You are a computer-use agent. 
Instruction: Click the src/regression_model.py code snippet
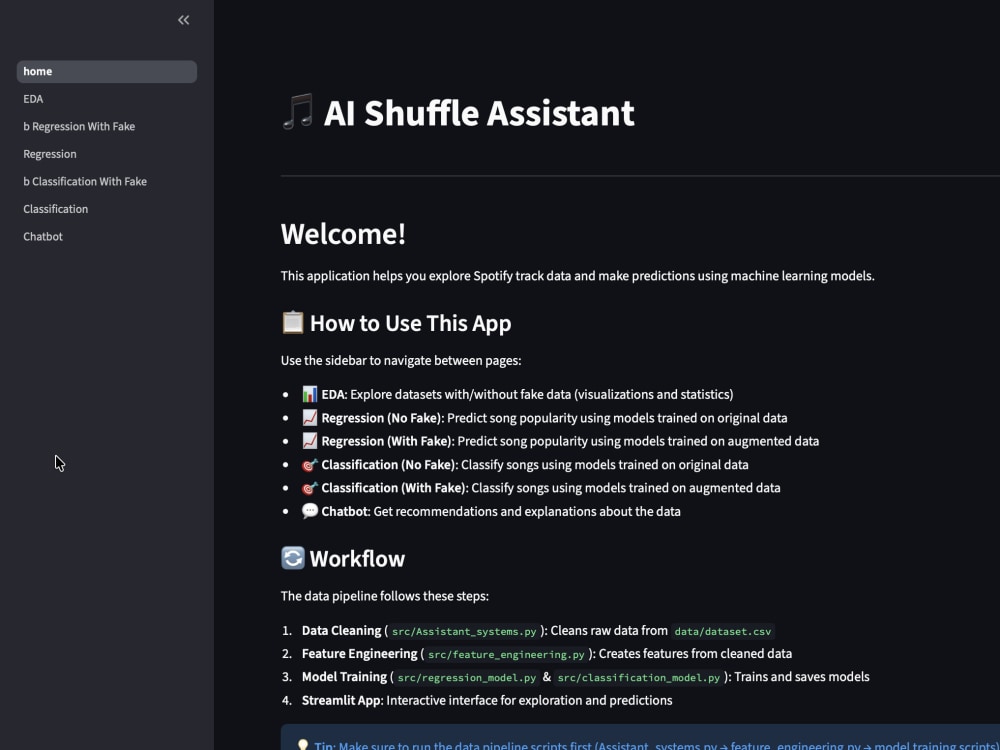click(466, 677)
